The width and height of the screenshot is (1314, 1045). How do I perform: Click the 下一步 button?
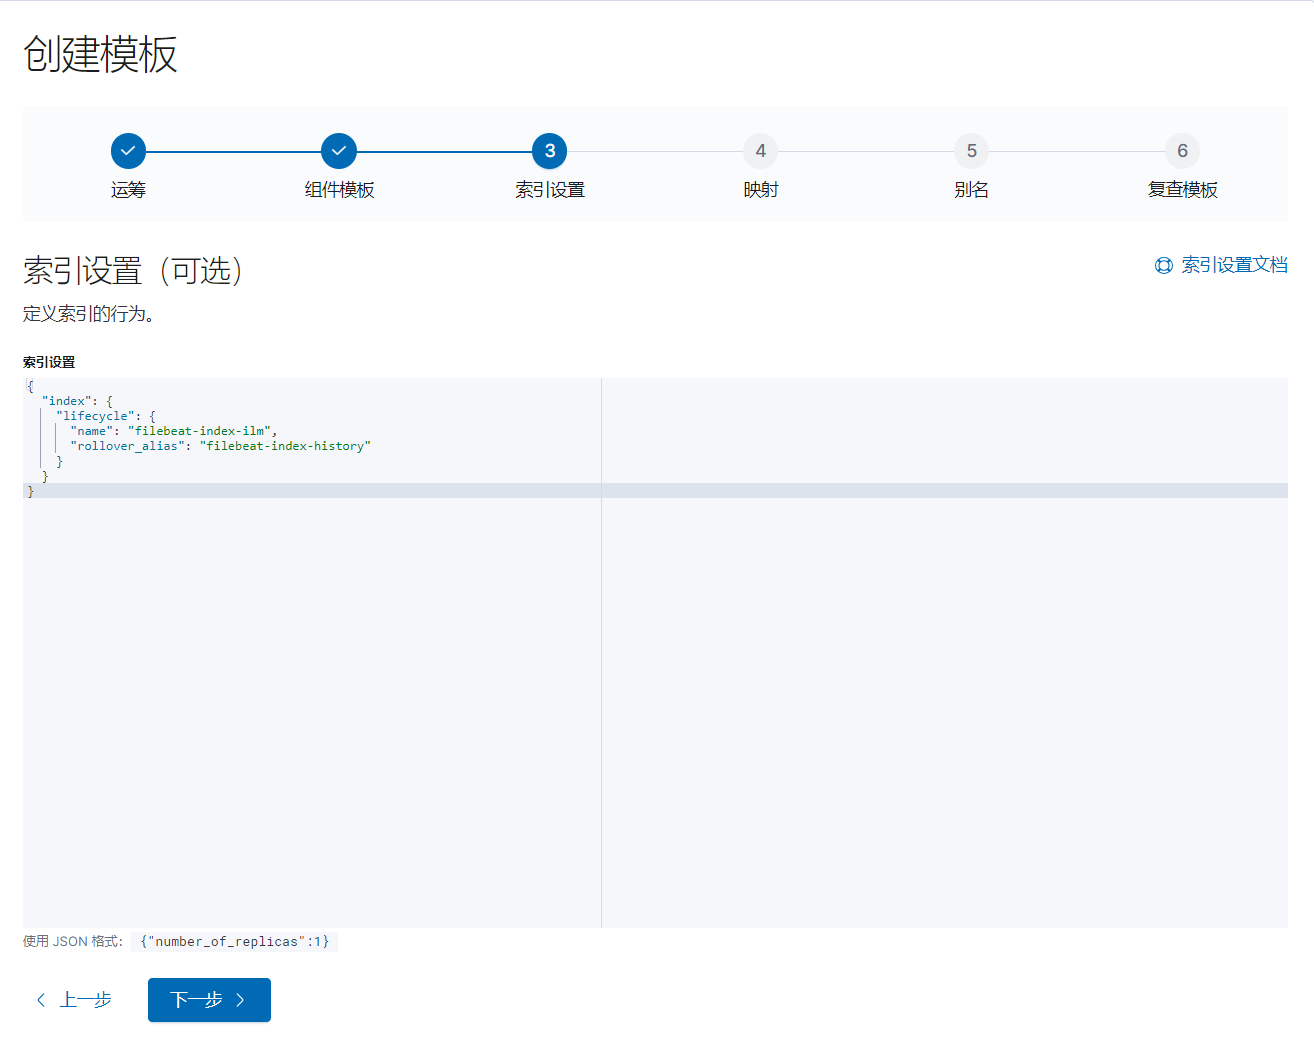[x=209, y=1000]
